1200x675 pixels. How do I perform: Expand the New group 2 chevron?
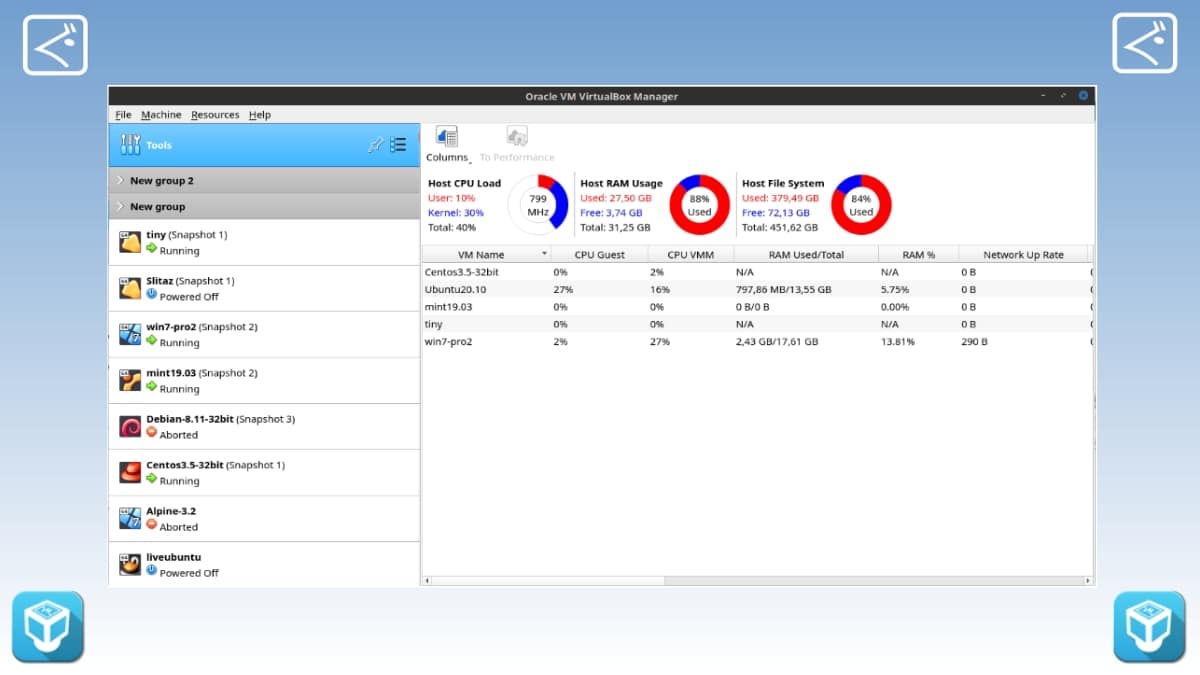120,181
